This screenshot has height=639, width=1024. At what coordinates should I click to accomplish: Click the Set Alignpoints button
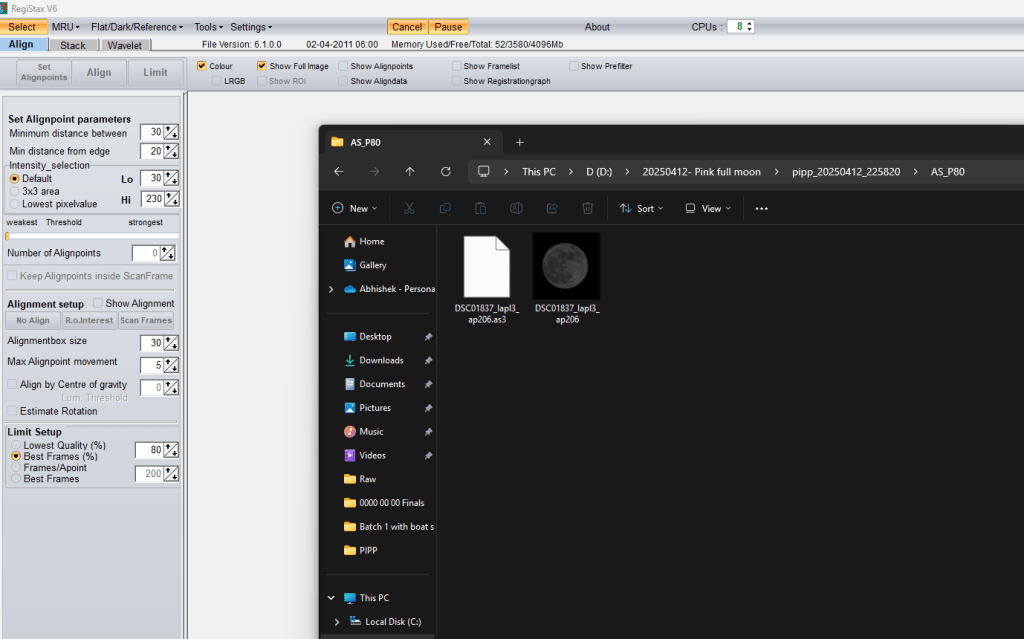tap(43, 73)
